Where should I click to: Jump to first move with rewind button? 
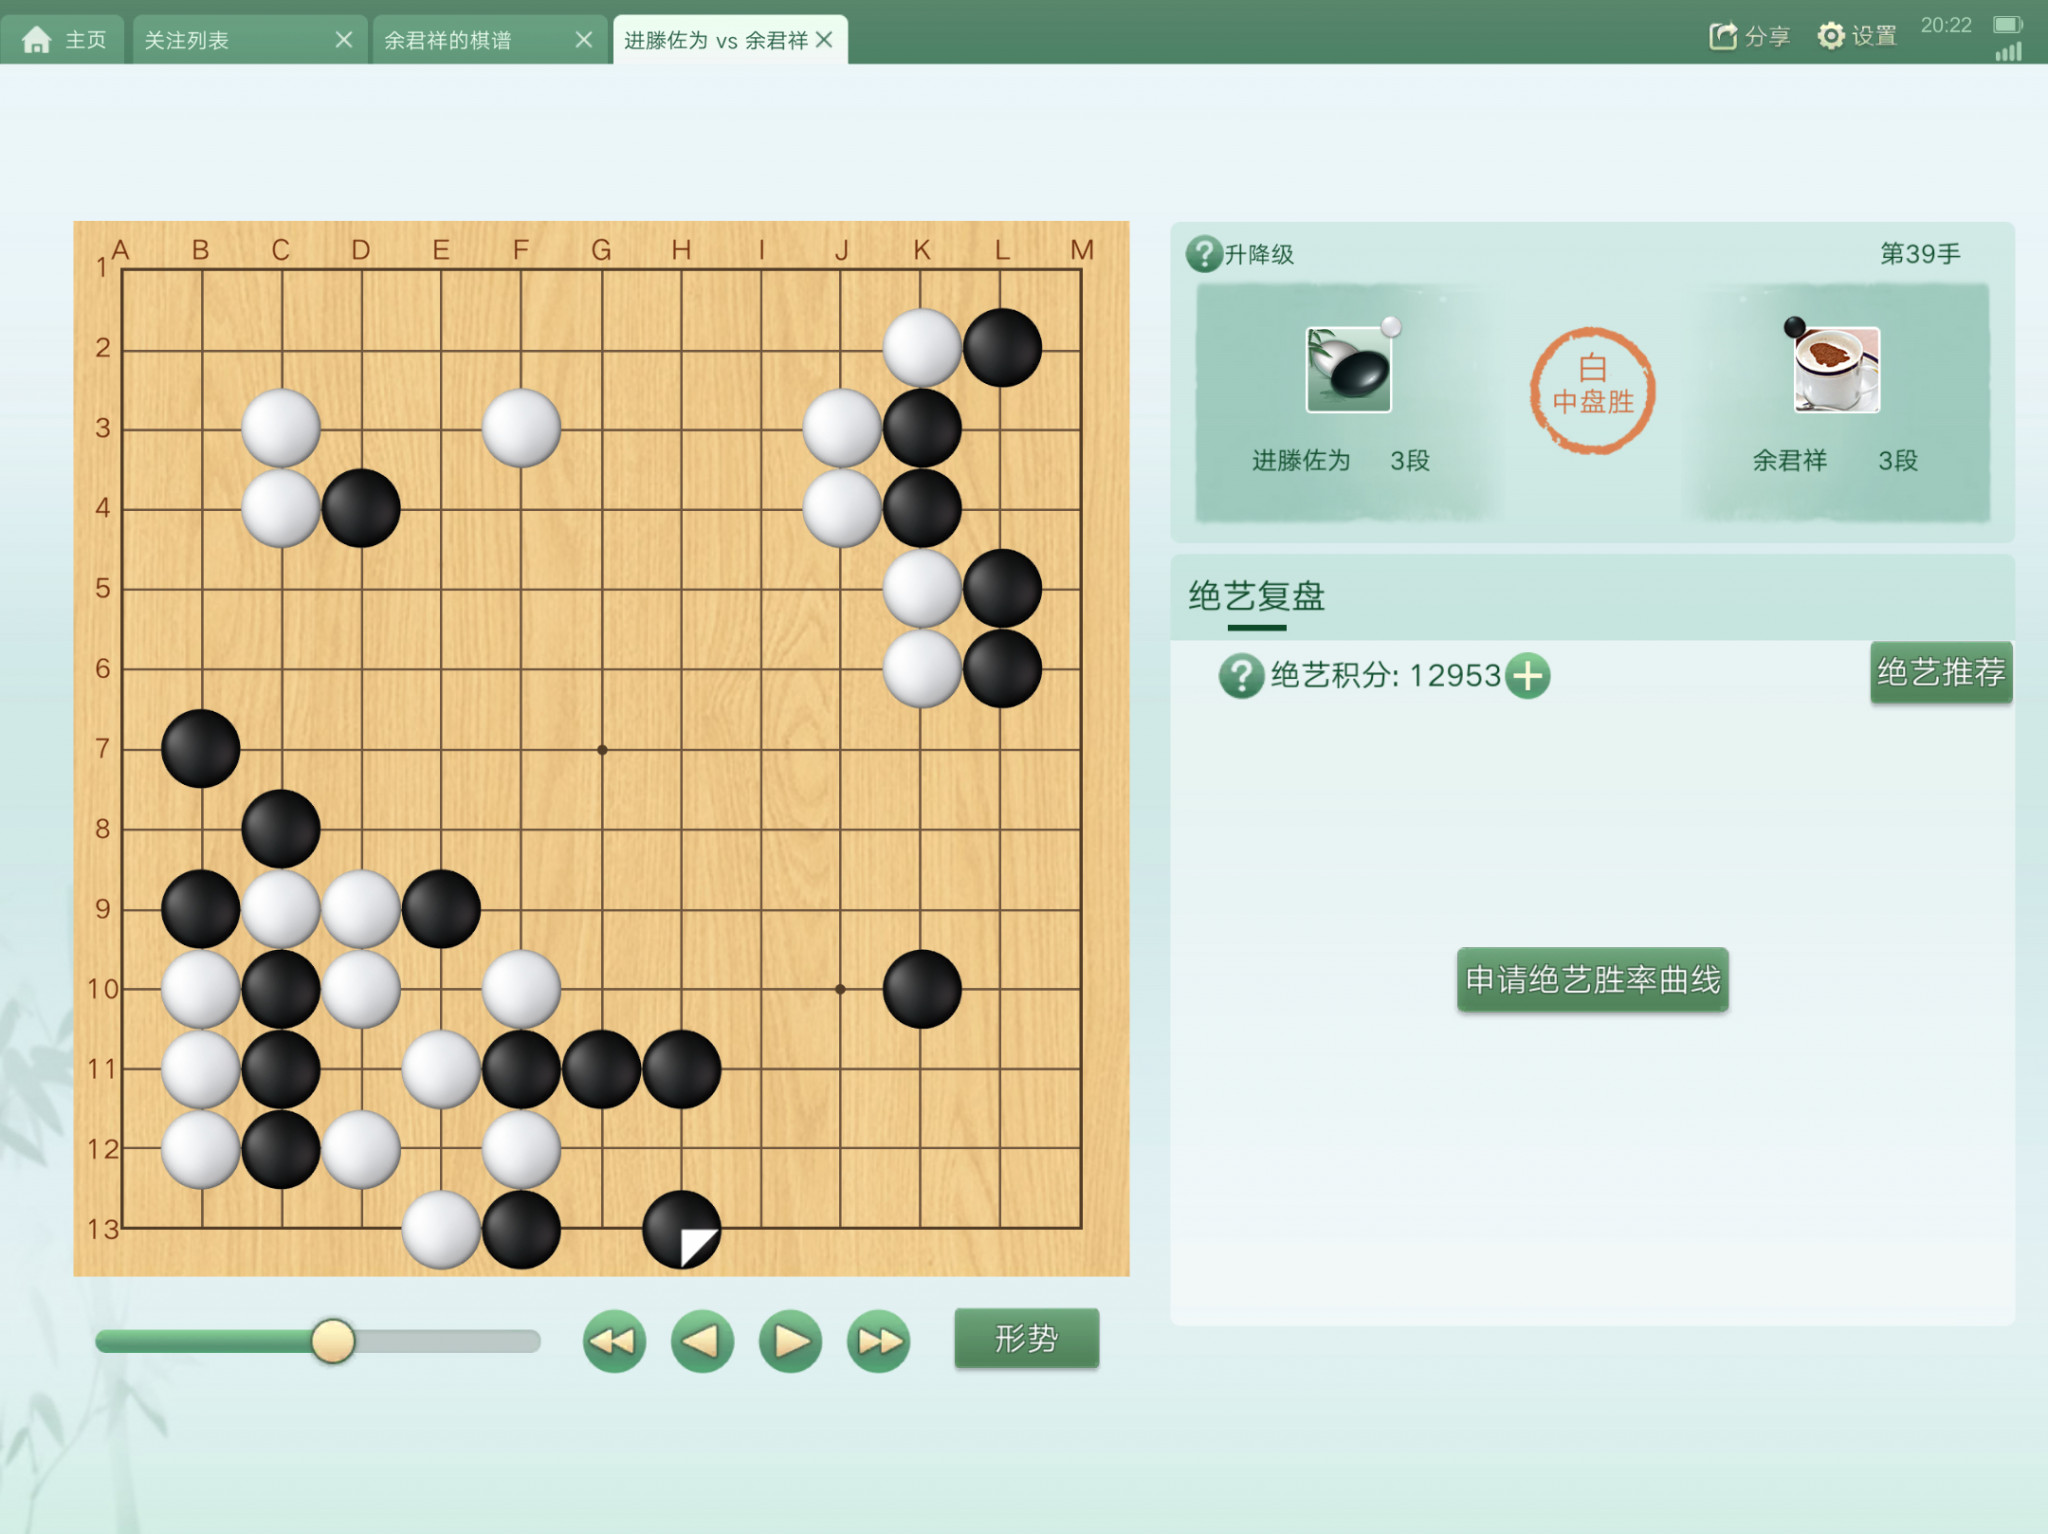(614, 1341)
